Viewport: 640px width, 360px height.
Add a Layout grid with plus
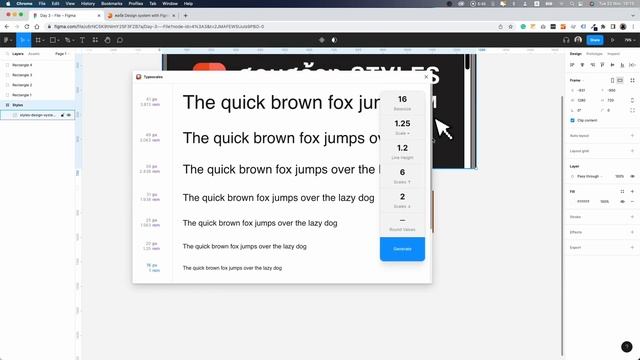pyautogui.click(x=633, y=151)
